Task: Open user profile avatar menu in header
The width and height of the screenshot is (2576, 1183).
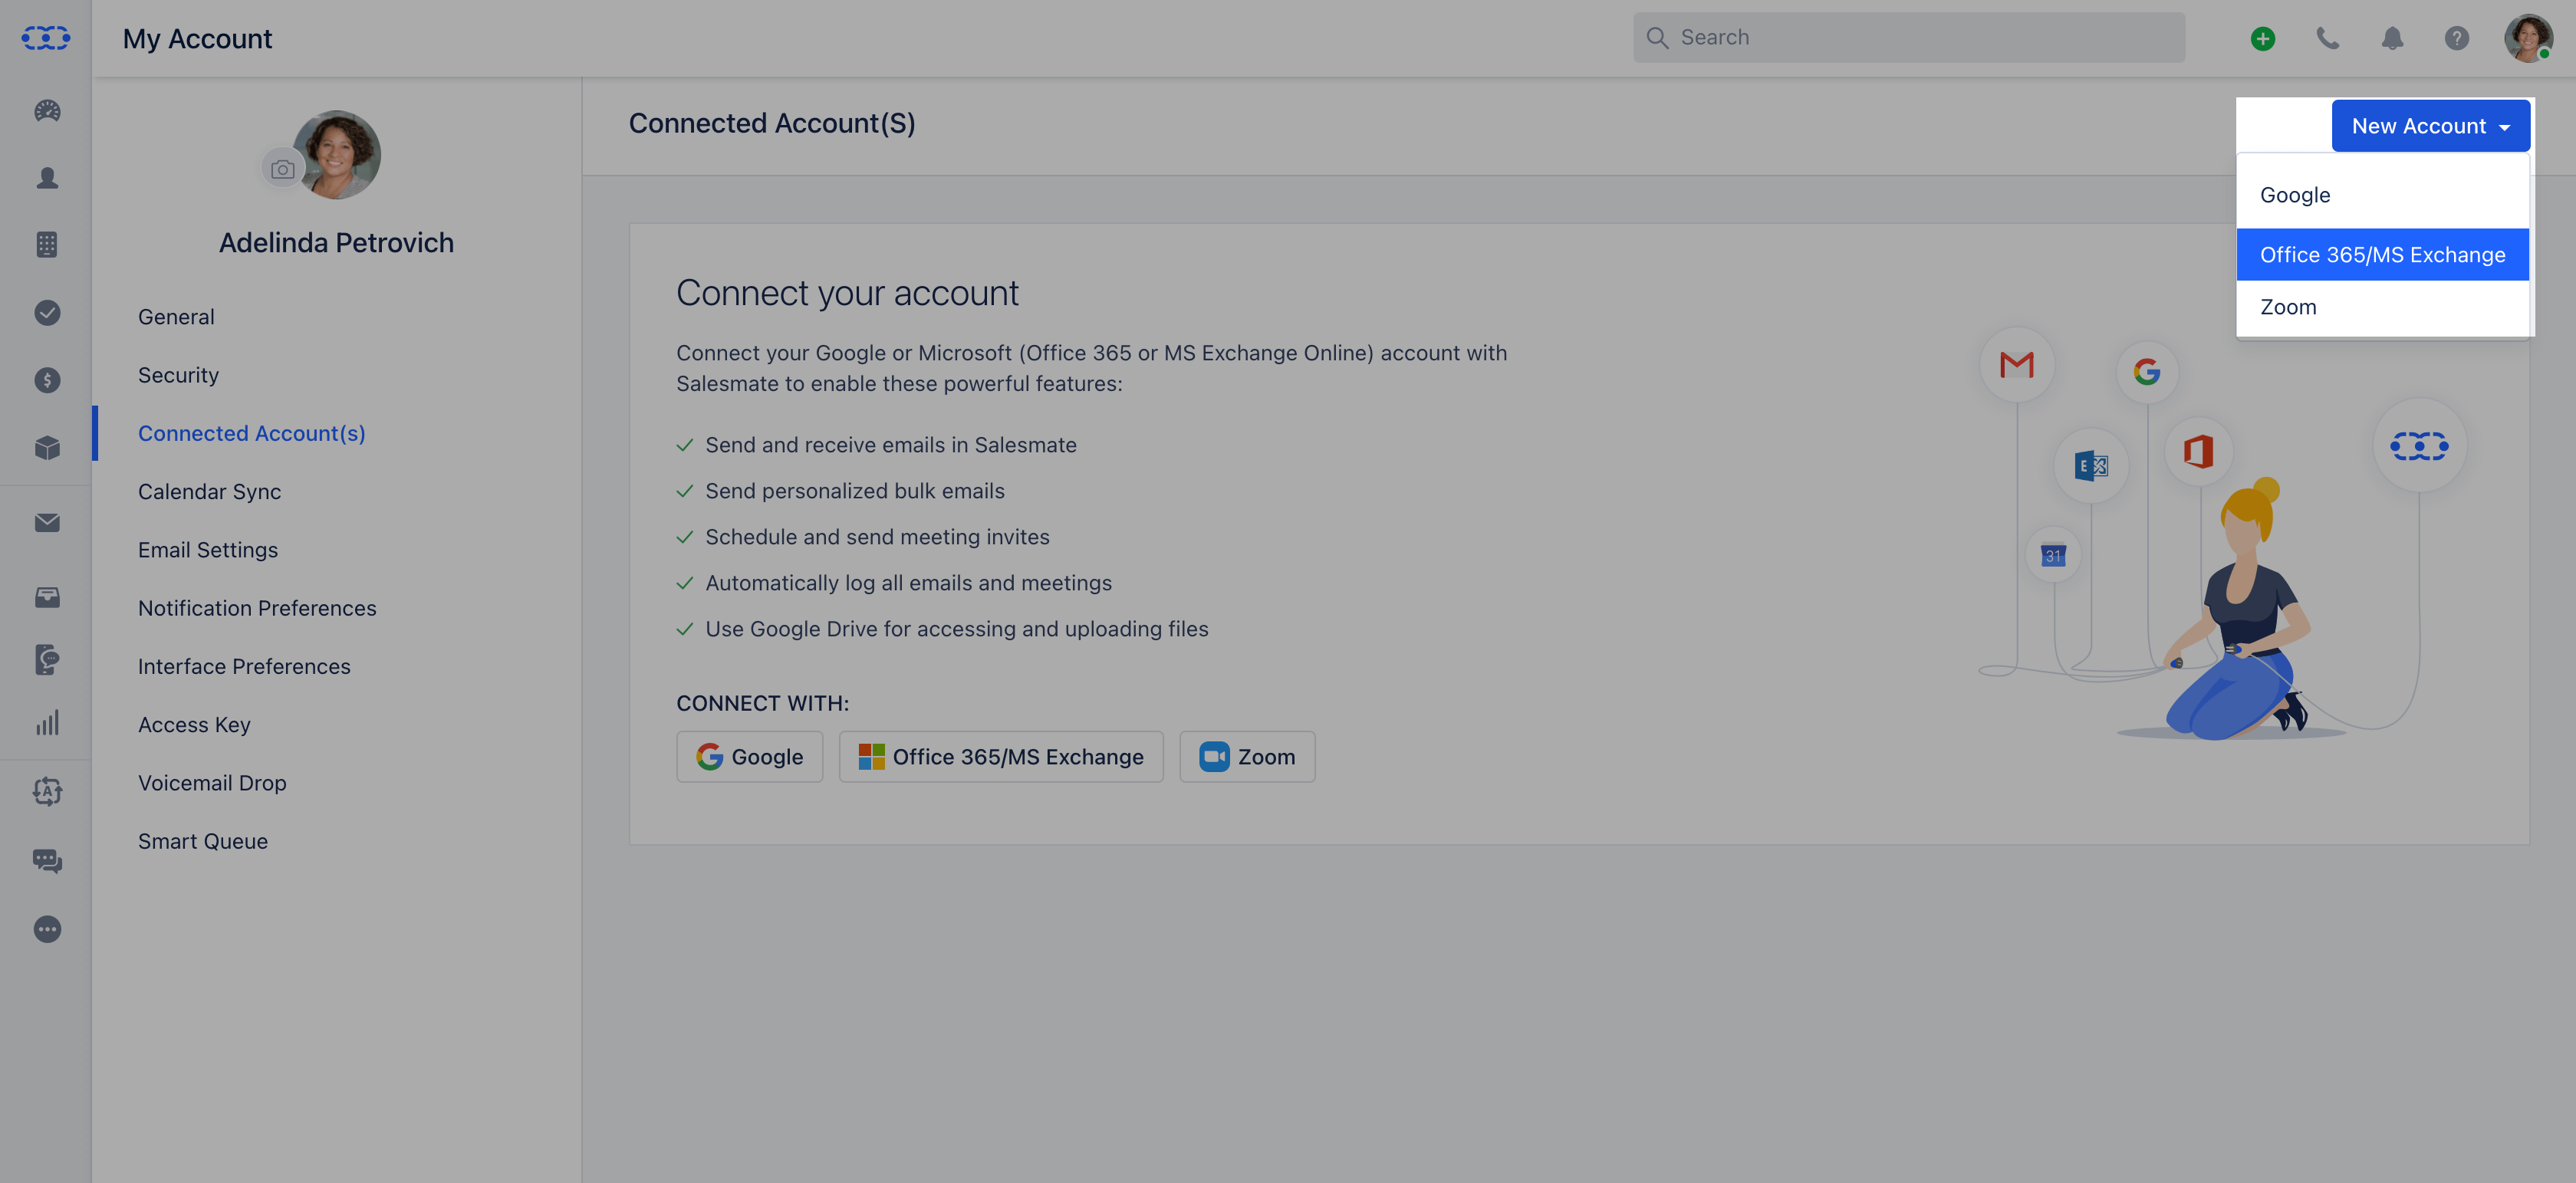Action: (x=2527, y=38)
